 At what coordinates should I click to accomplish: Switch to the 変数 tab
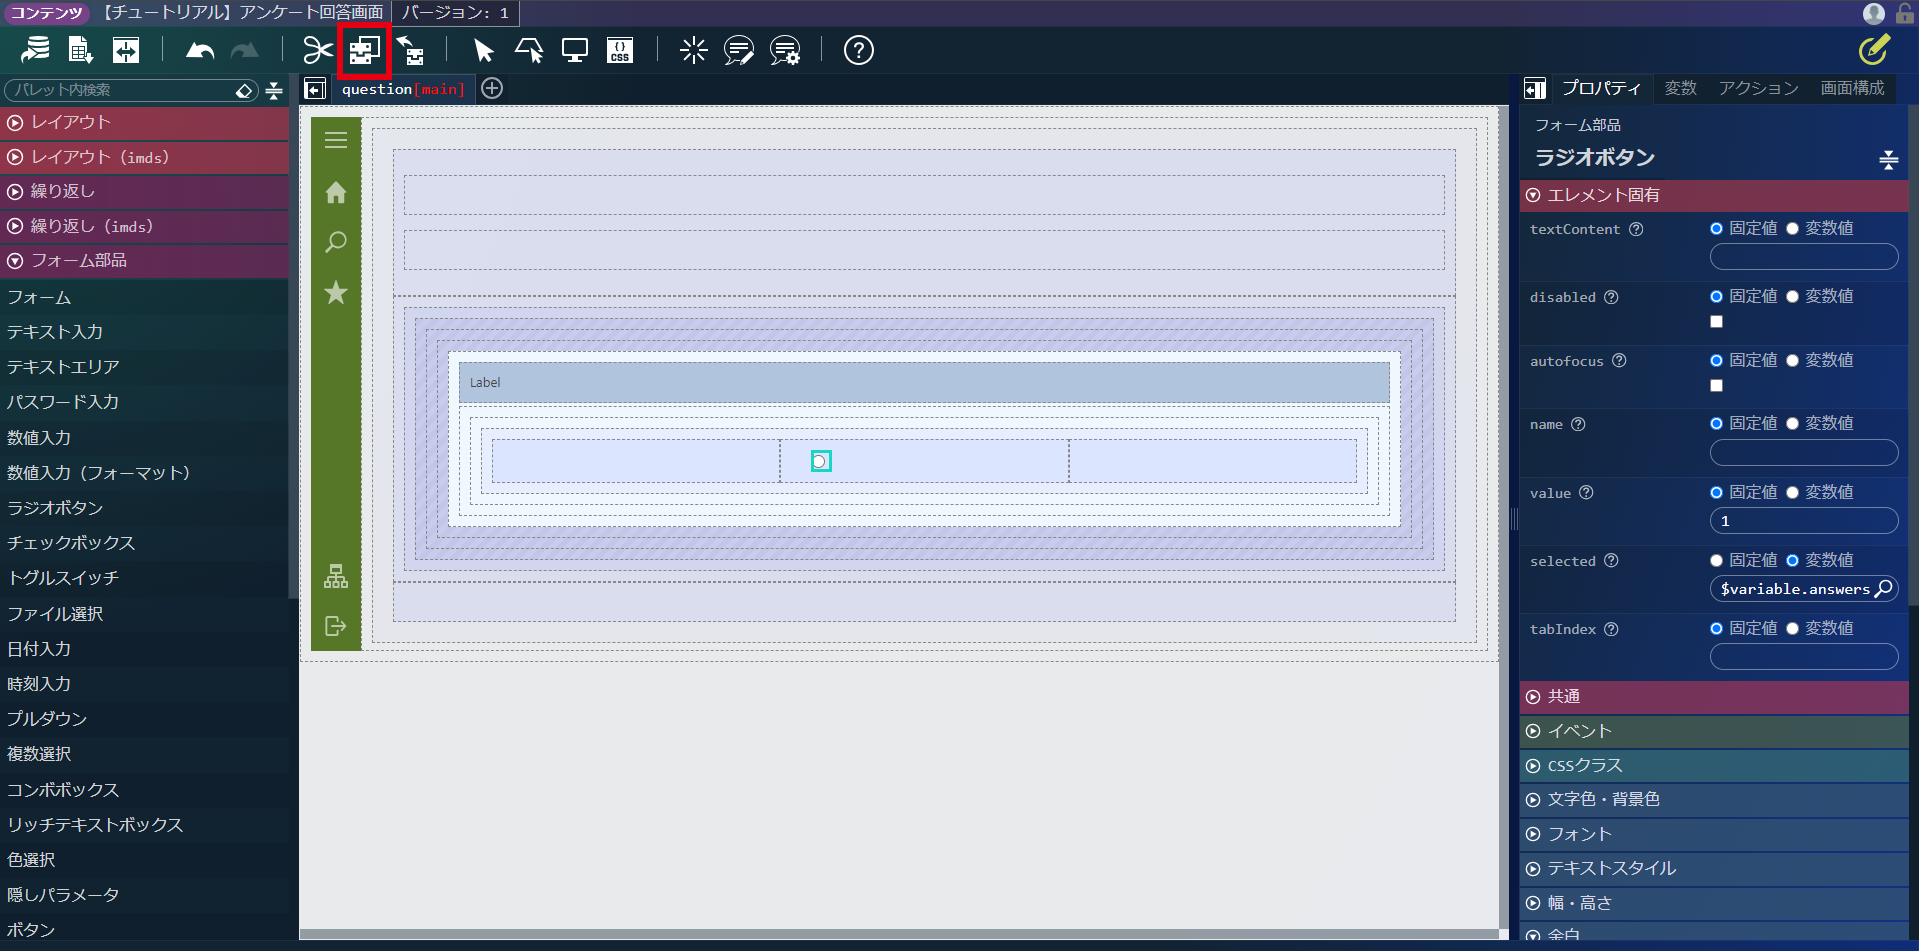click(x=1680, y=88)
